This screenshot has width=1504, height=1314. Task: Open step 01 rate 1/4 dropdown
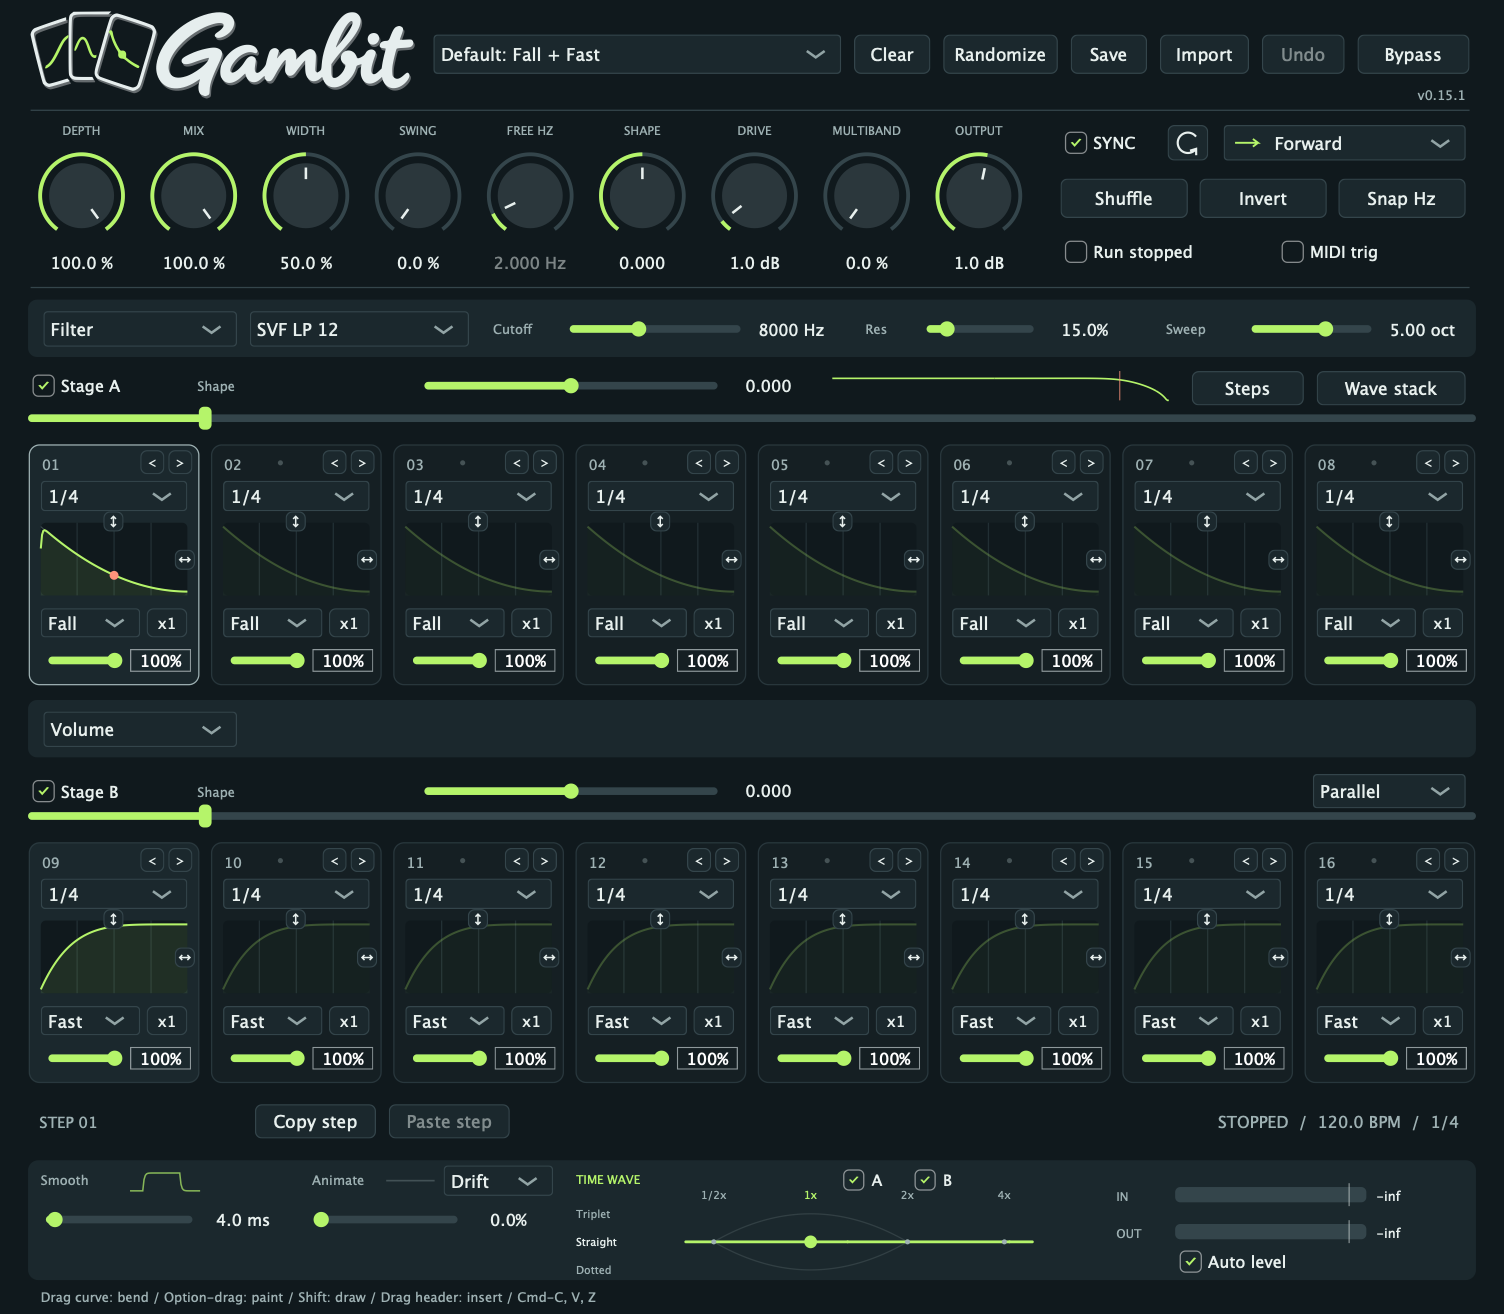point(113,496)
